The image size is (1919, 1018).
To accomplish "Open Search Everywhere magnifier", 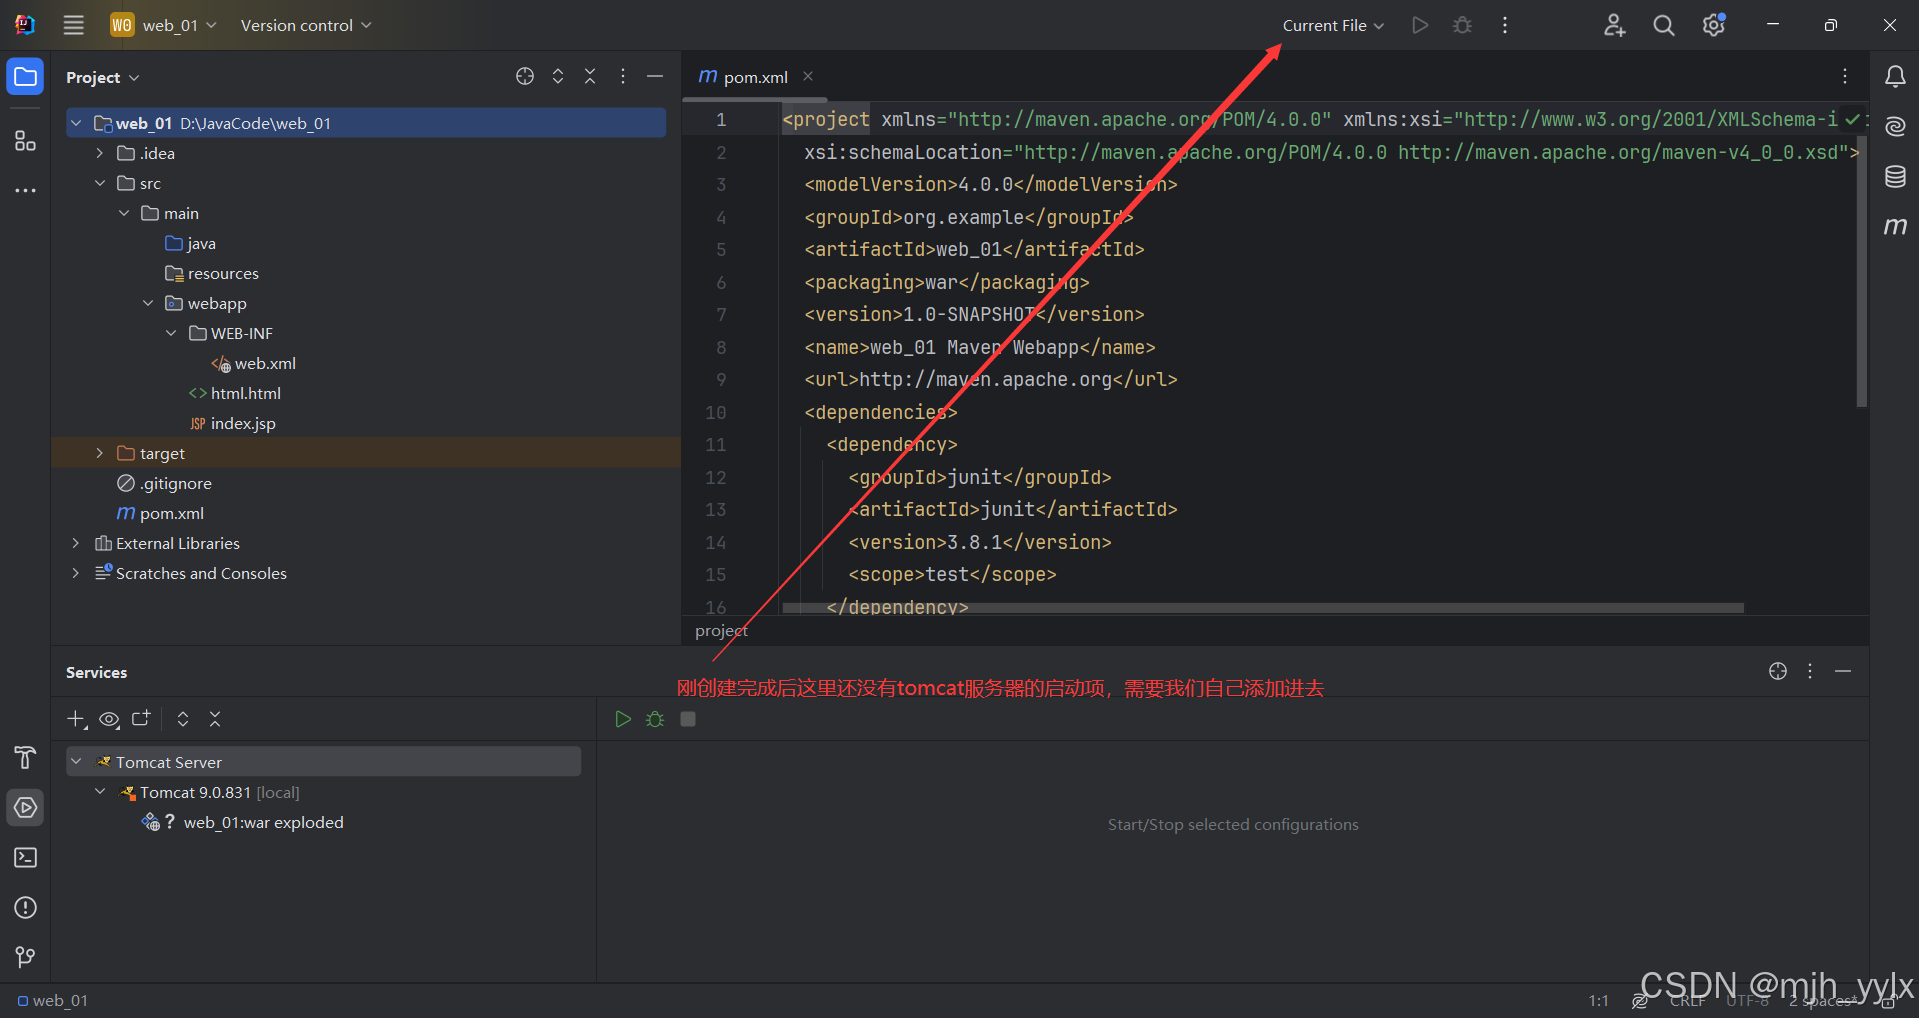I will click(x=1663, y=25).
